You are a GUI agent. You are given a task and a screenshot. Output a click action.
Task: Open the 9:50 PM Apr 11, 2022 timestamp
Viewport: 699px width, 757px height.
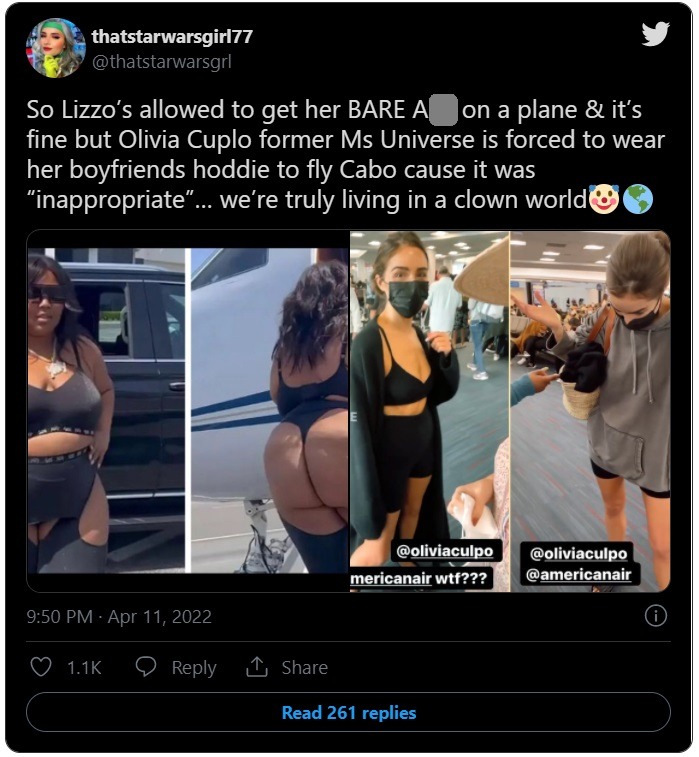[x=119, y=617]
